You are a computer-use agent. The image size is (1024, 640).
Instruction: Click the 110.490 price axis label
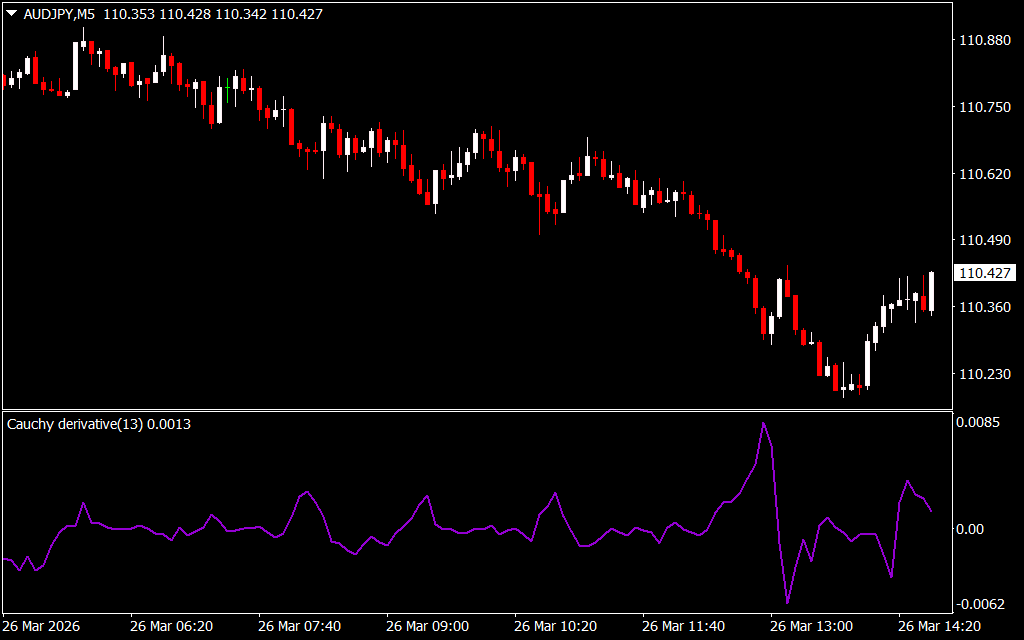pyautogui.click(x=985, y=241)
